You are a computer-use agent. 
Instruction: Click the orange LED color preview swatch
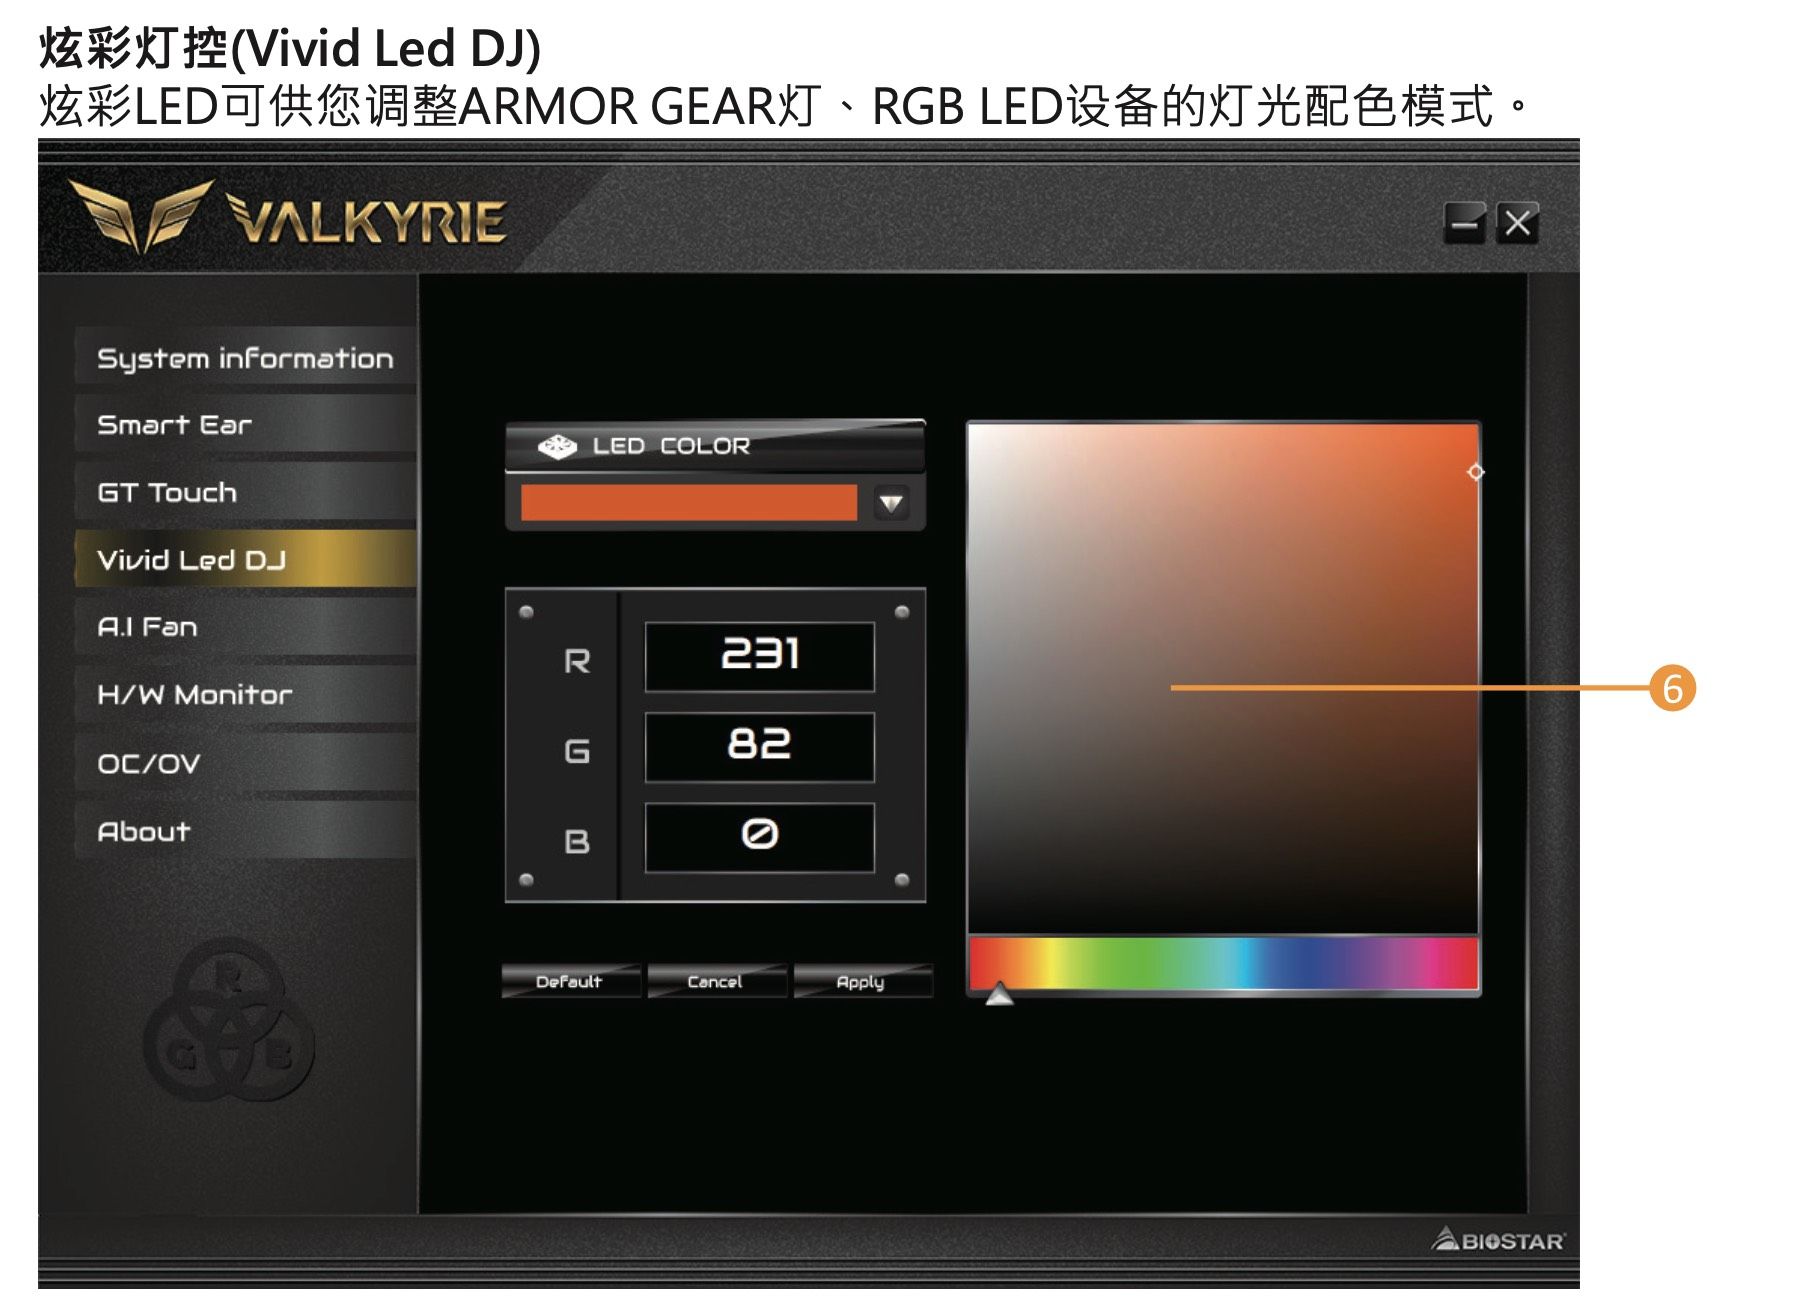pos(689,503)
